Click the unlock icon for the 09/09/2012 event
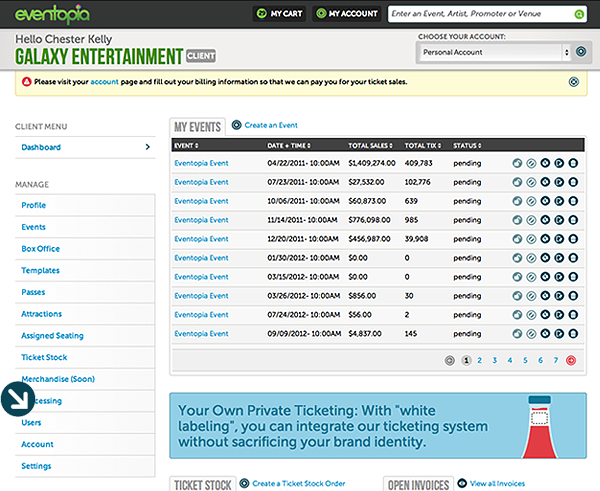 517,334
